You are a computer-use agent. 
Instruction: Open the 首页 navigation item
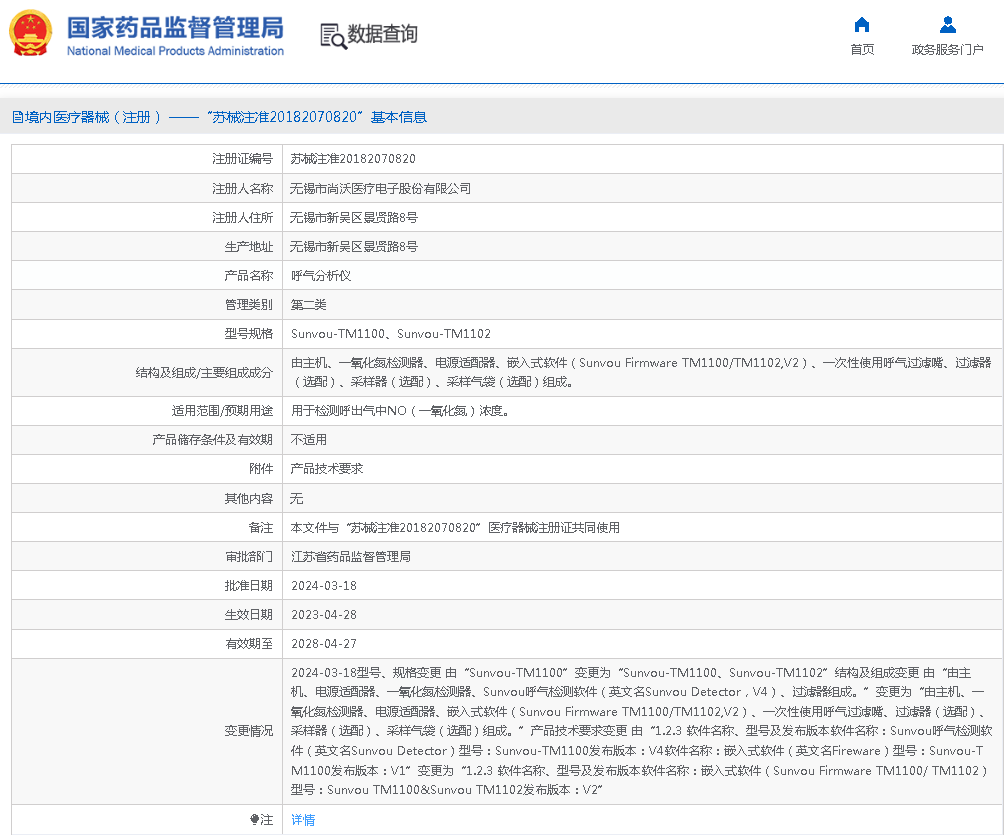(x=861, y=50)
